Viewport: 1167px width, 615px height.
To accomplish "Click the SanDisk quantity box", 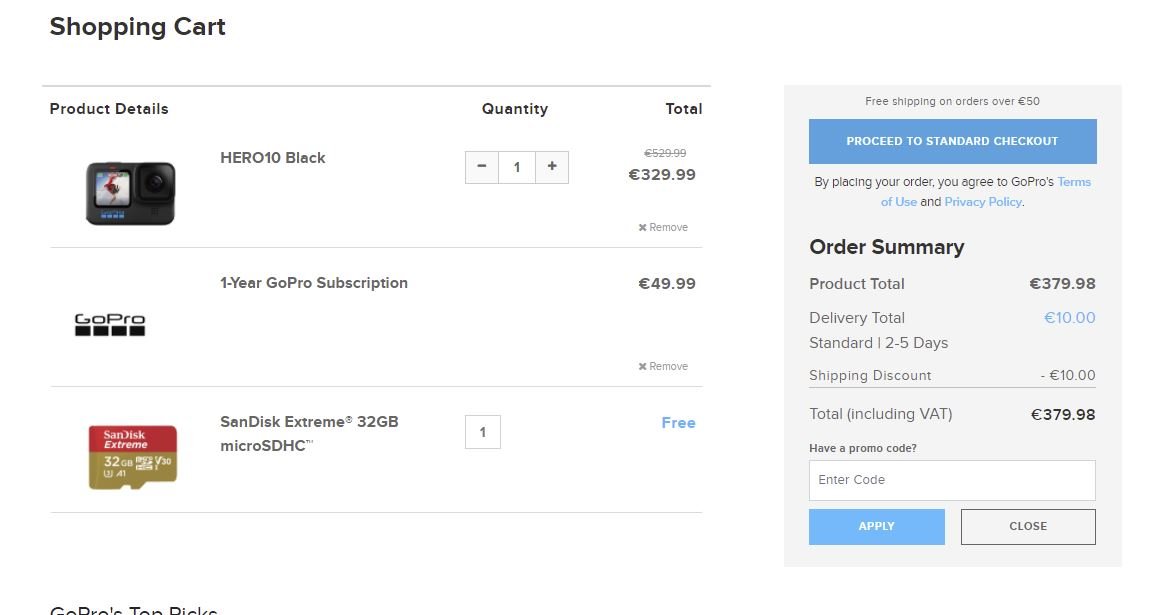I will [483, 432].
